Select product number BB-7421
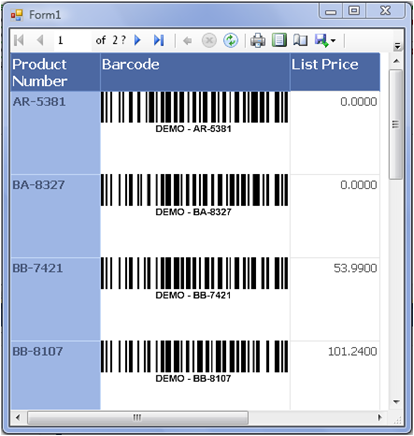414x436 pixels. point(38,268)
